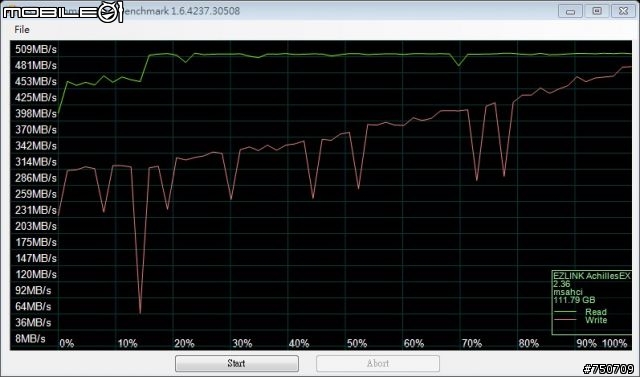Click the 92MB/s axis label

pyautogui.click(x=33, y=290)
